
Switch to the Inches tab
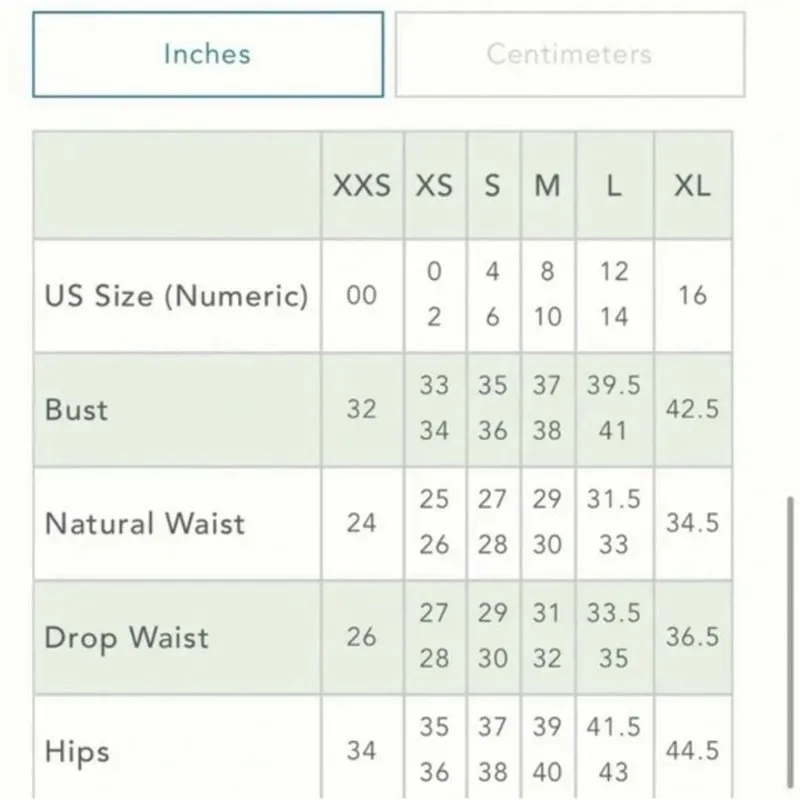(208, 54)
